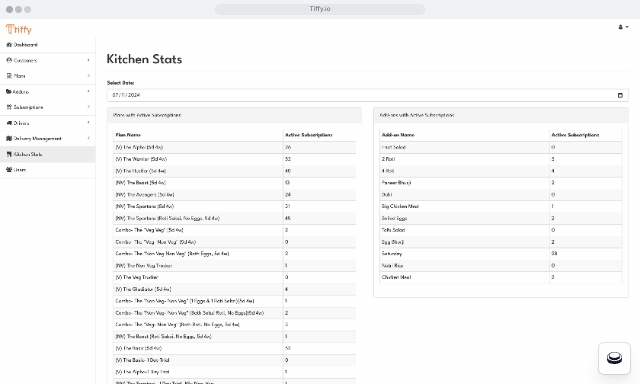Open the chat widget bubble

coord(614,358)
